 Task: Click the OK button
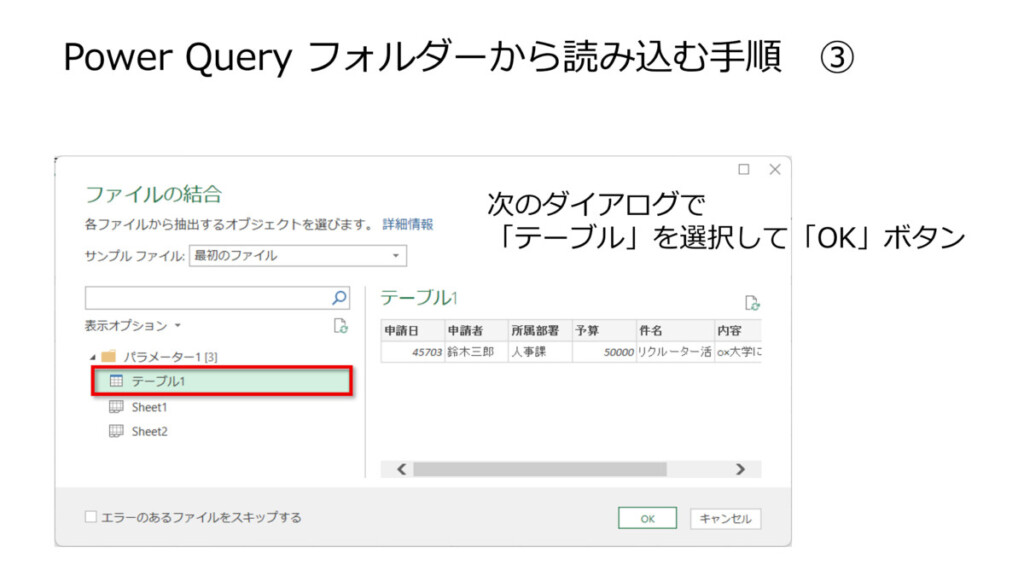pos(647,519)
